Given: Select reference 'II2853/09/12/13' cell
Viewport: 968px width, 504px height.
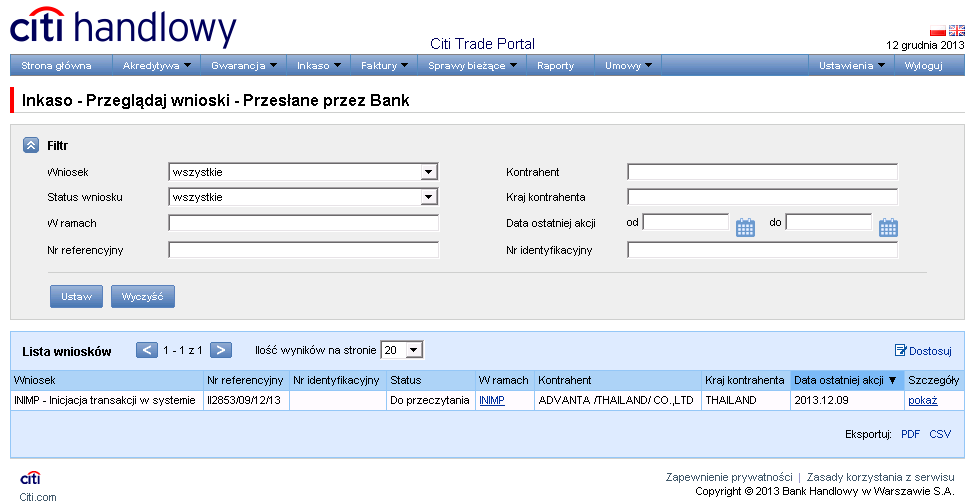Looking at the screenshot, I should pos(246,400).
